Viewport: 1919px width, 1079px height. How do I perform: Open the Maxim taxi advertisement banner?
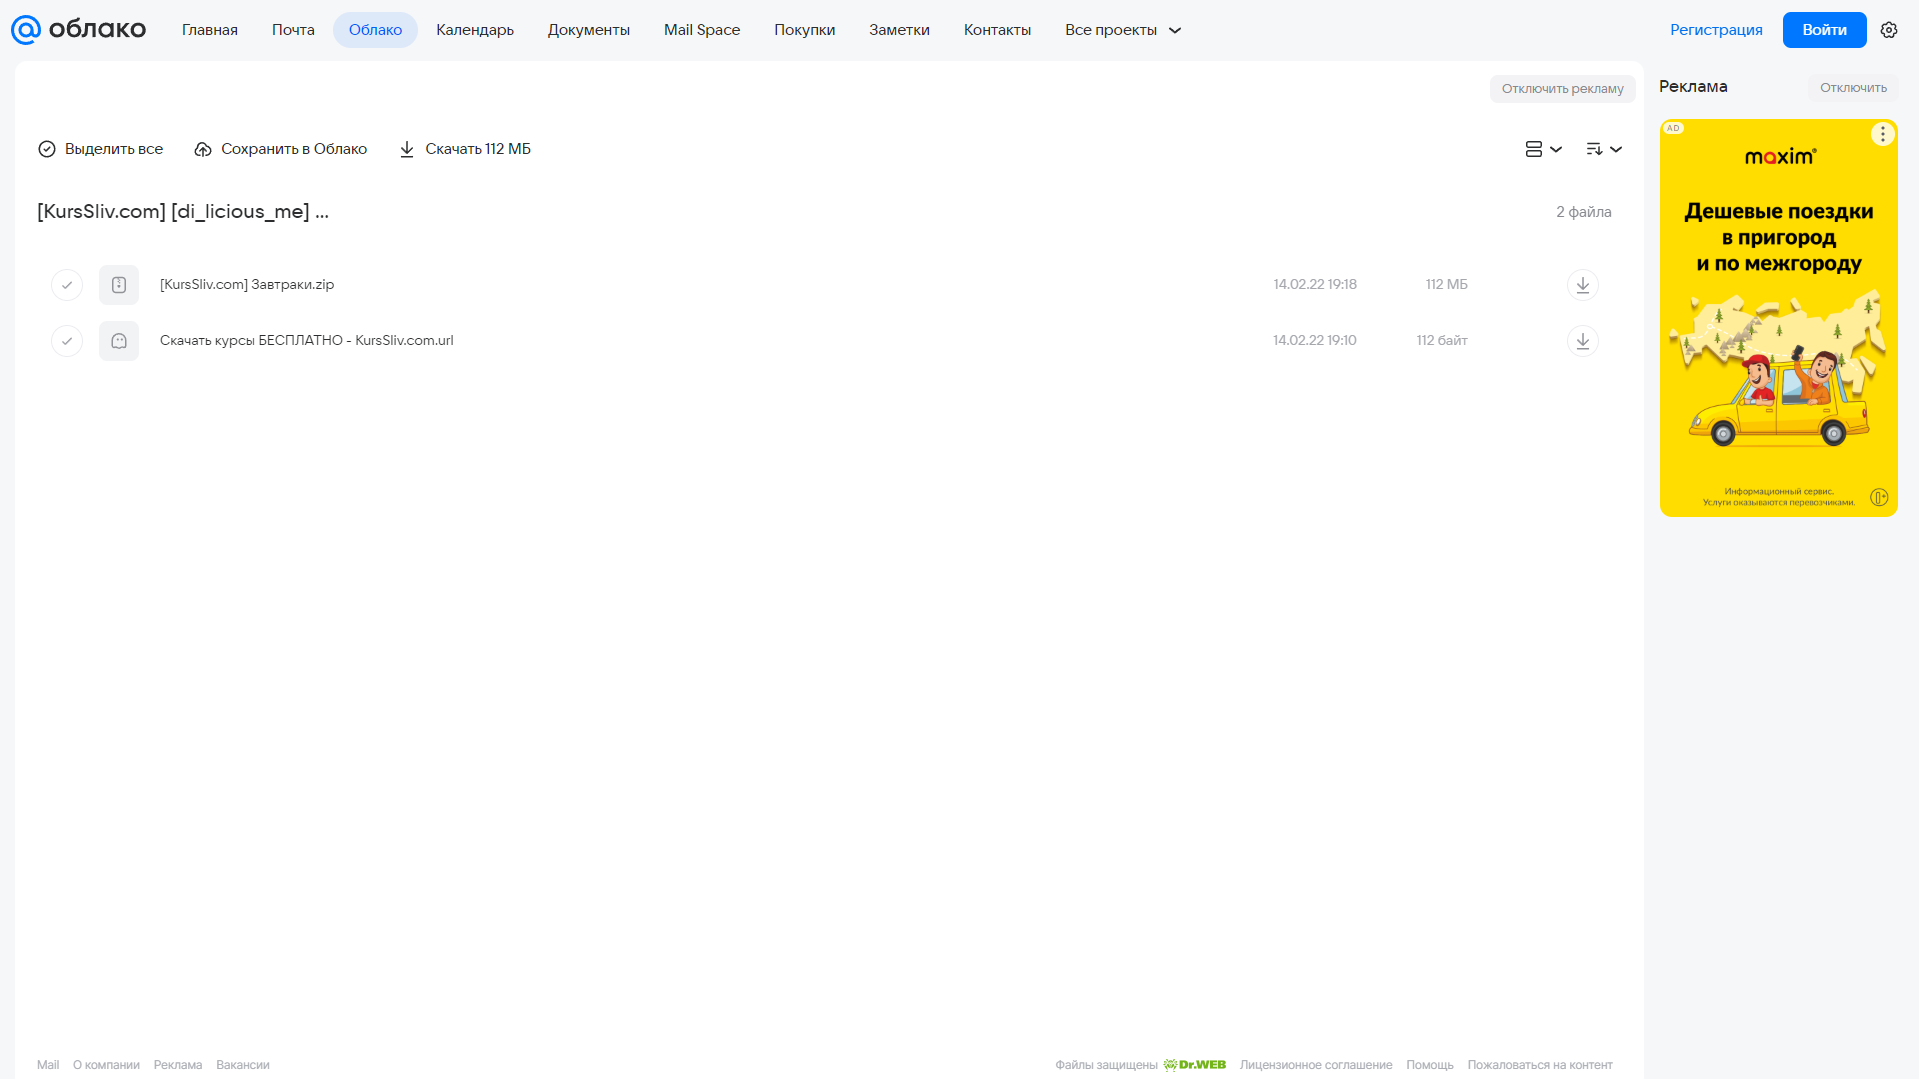(1778, 318)
